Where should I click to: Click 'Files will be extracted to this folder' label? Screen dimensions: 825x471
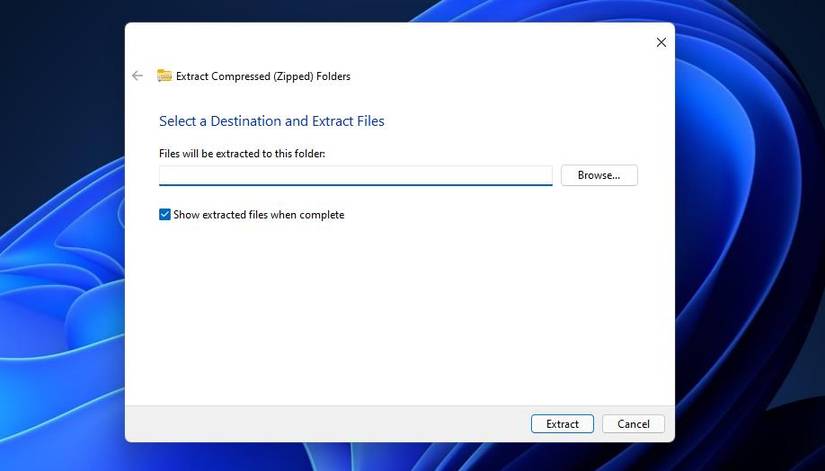click(242, 154)
